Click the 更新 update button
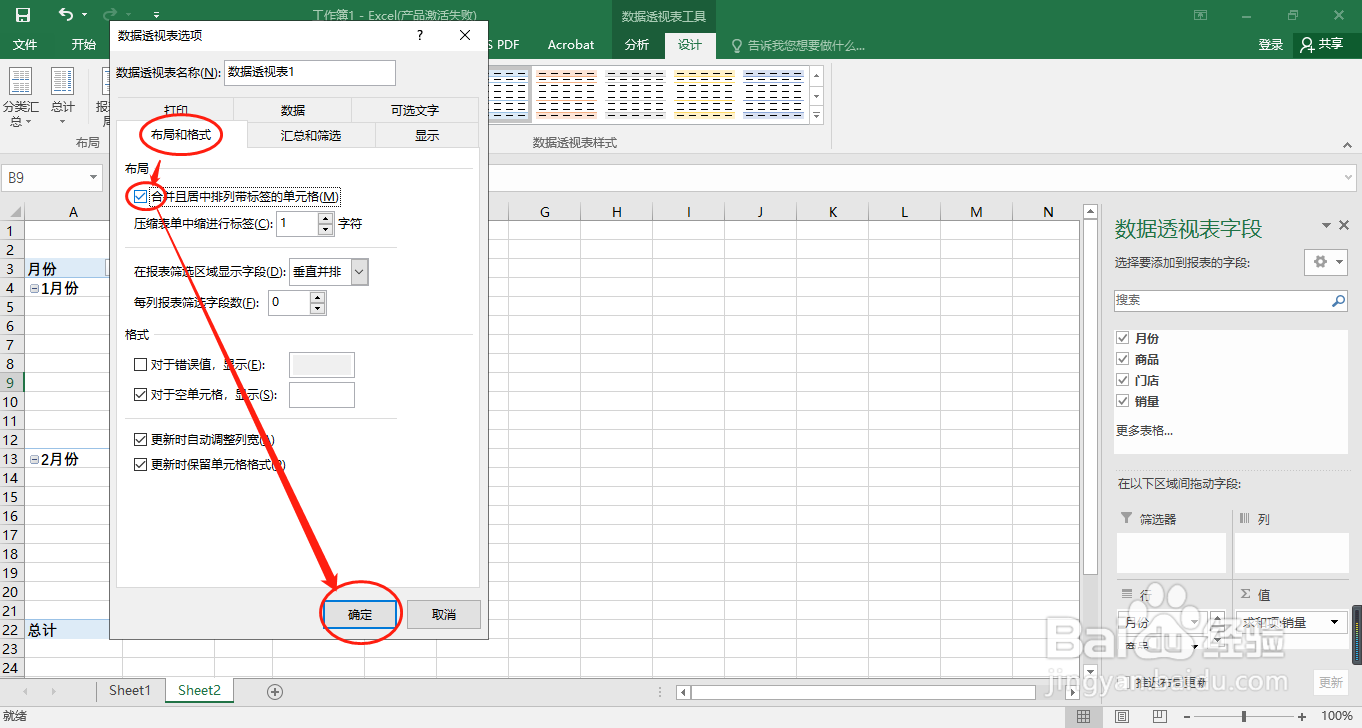Viewport: 1362px width, 728px height. [x=1331, y=682]
